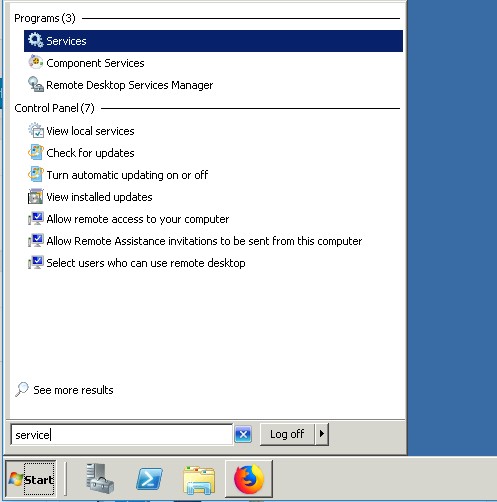Click the Check for updates icon
This screenshot has height=502, width=497.
pos(36,153)
